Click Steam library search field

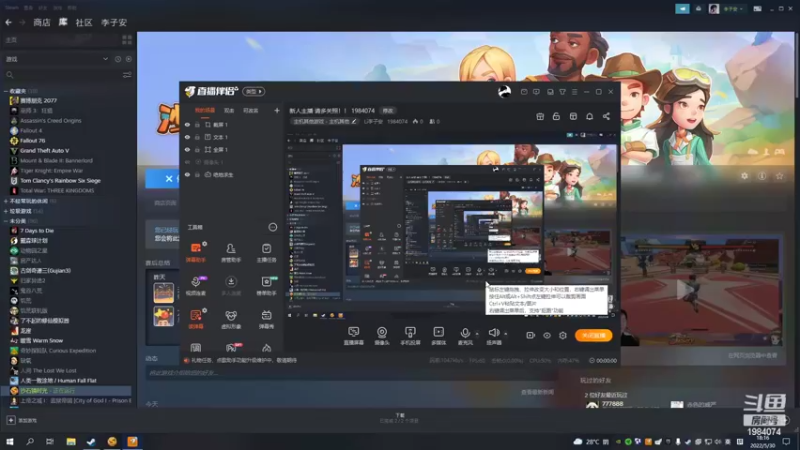tap(61, 75)
